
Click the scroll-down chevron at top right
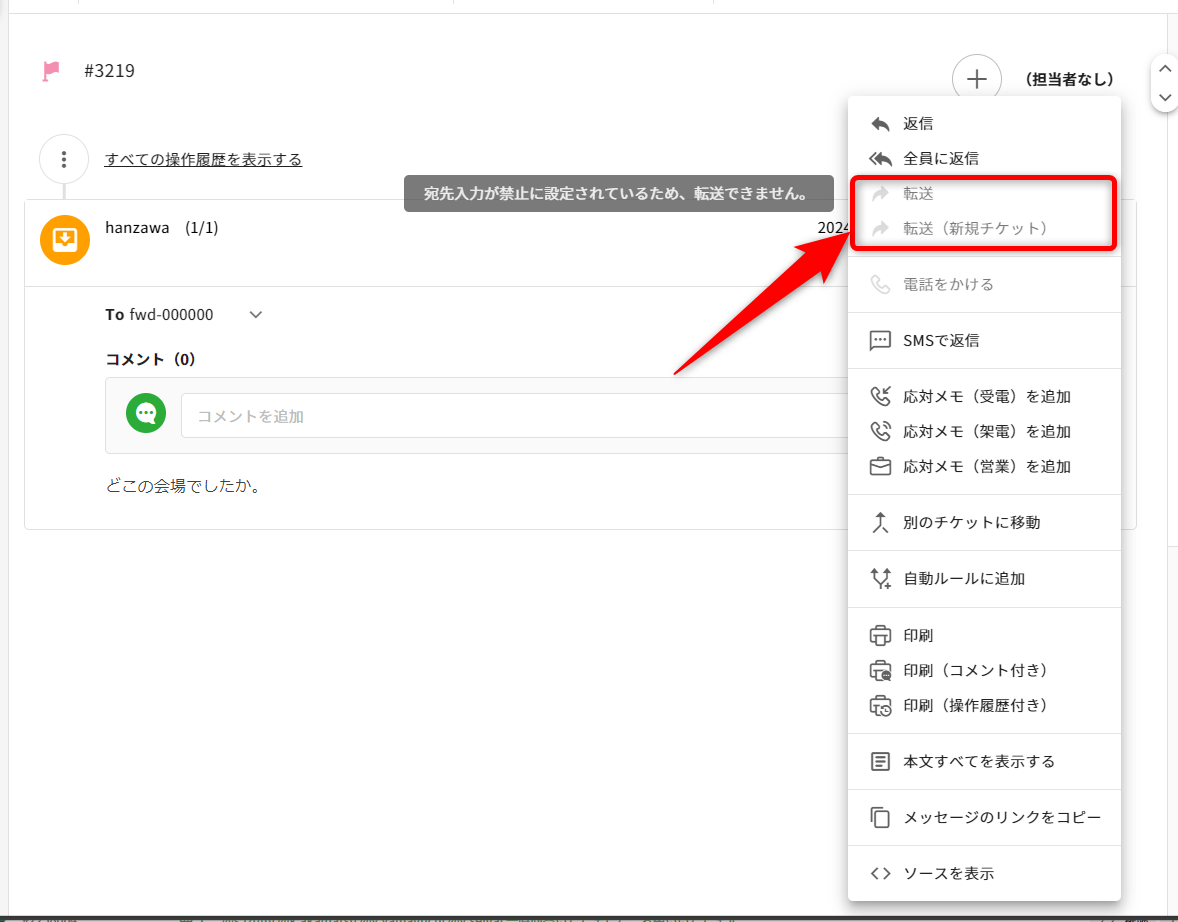(x=1164, y=97)
